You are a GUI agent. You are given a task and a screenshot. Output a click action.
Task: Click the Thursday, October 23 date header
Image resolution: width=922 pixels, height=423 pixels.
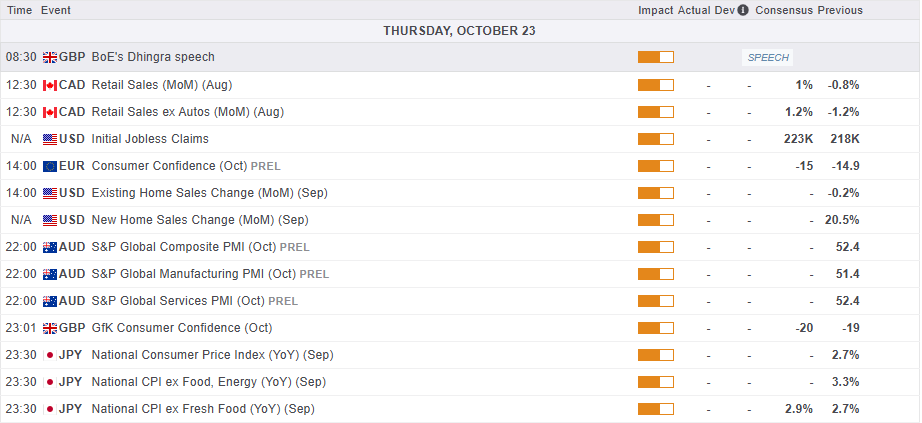pos(460,31)
